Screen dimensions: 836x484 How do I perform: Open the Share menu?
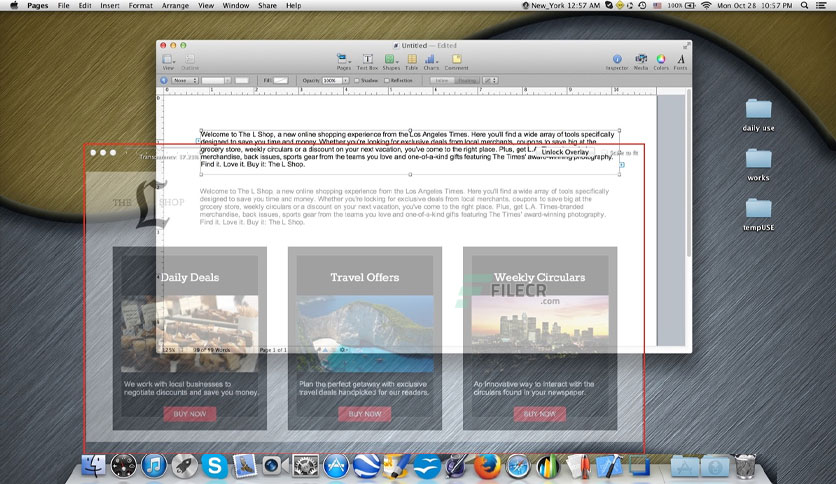pos(267,5)
